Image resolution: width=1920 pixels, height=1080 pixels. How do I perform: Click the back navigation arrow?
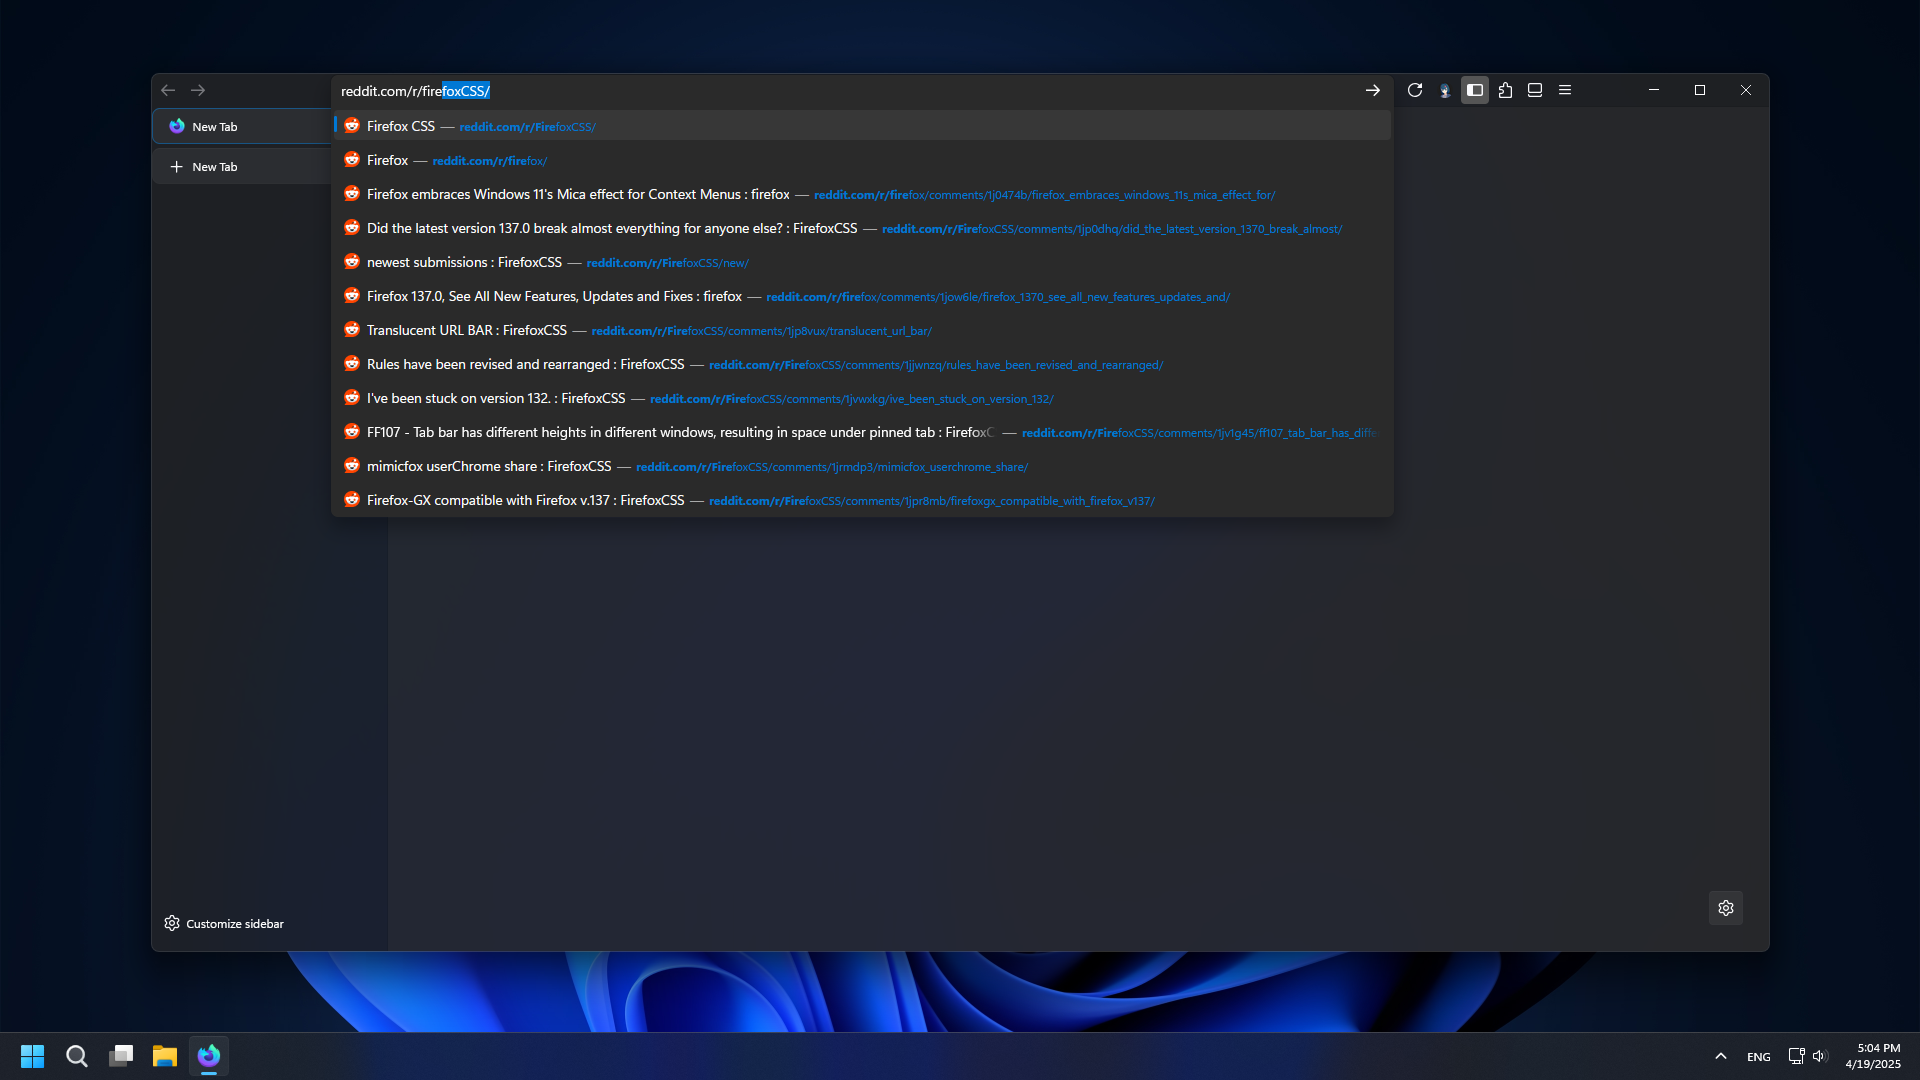tap(168, 90)
